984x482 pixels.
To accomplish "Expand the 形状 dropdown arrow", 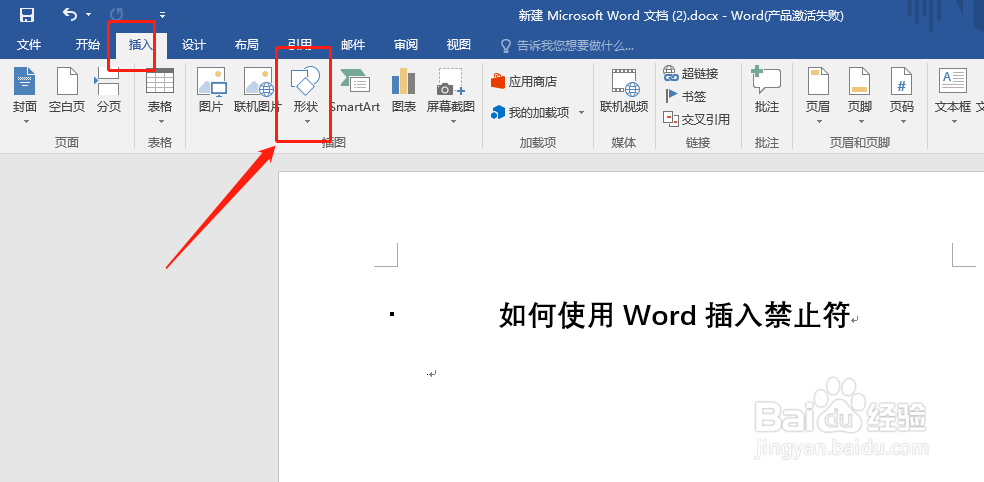I will pyautogui.click(x=307, y=121).
